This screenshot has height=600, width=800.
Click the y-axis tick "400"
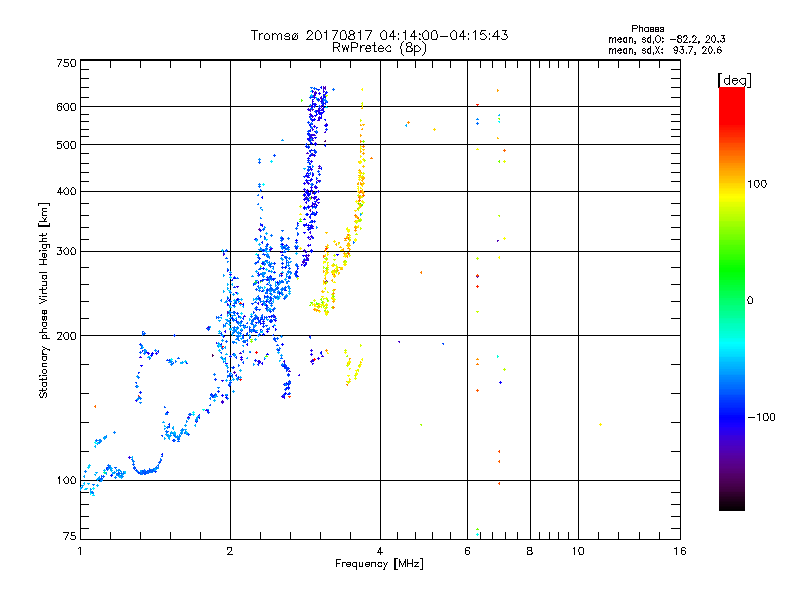[66, 191]
